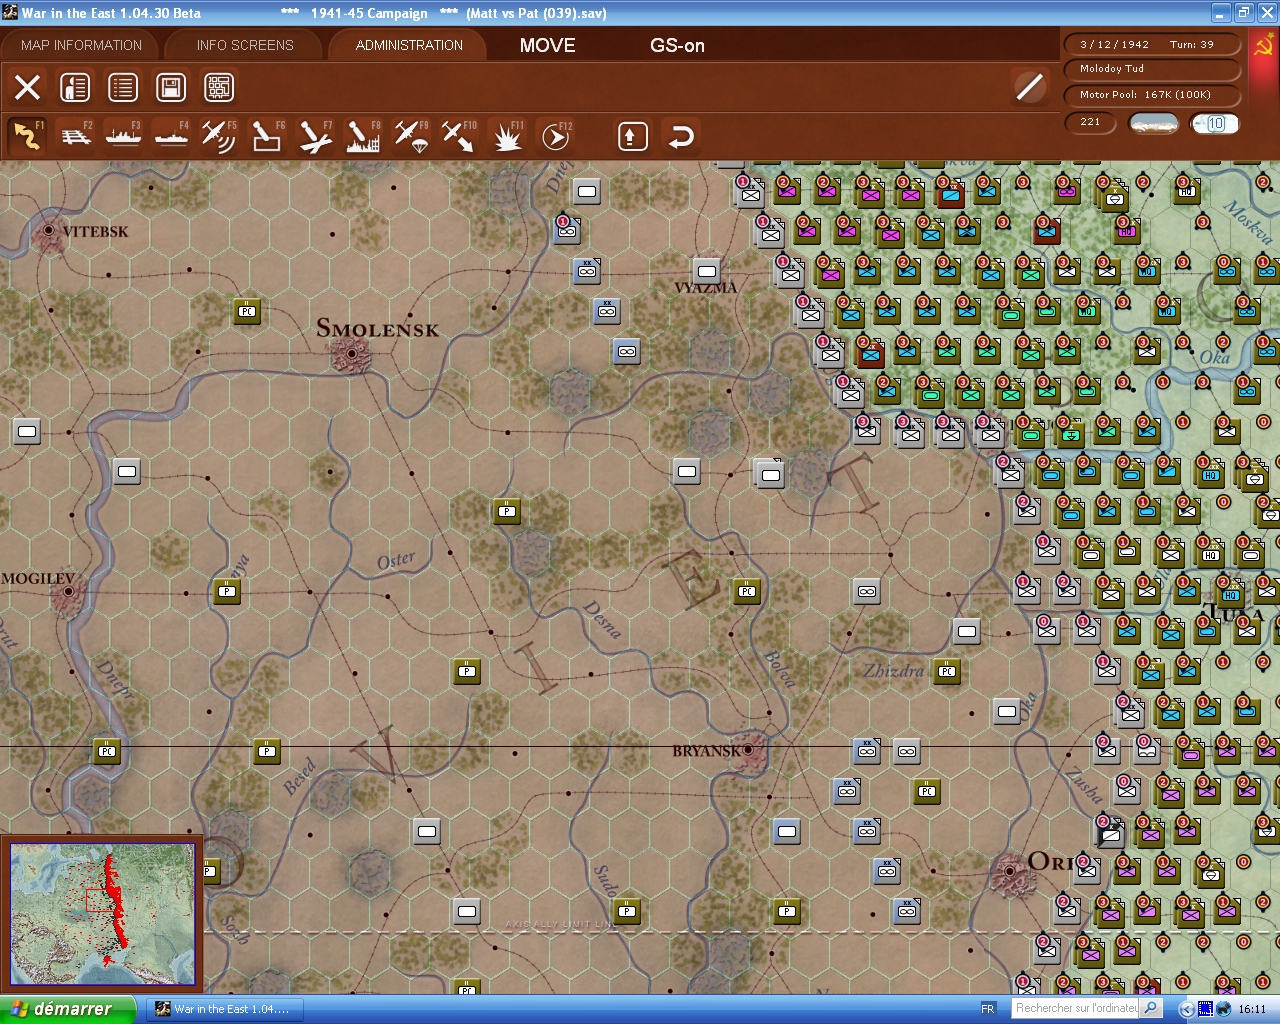Click the Vitebsk city marker on the map
This screenshot has width=1280, height=1024.
48,232
